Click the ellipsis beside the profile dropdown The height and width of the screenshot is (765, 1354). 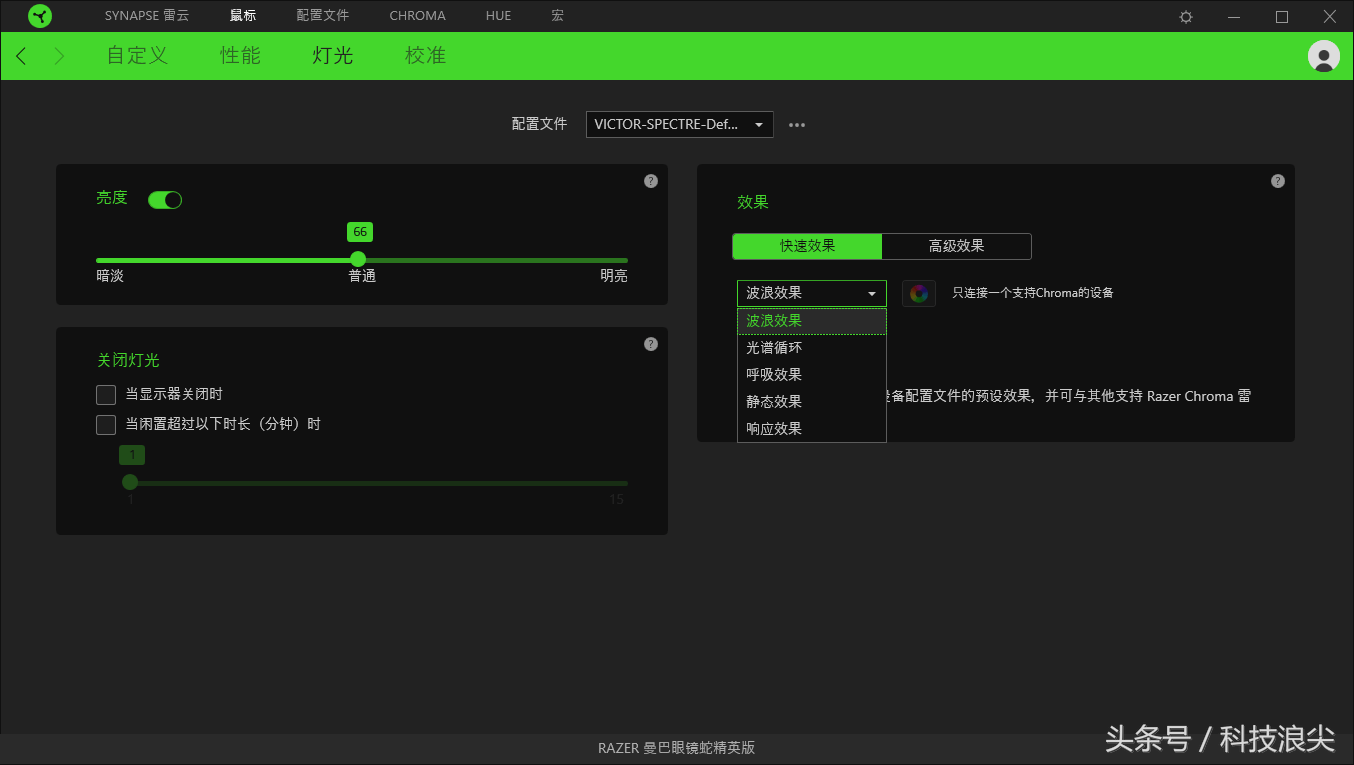pos(796,124)
